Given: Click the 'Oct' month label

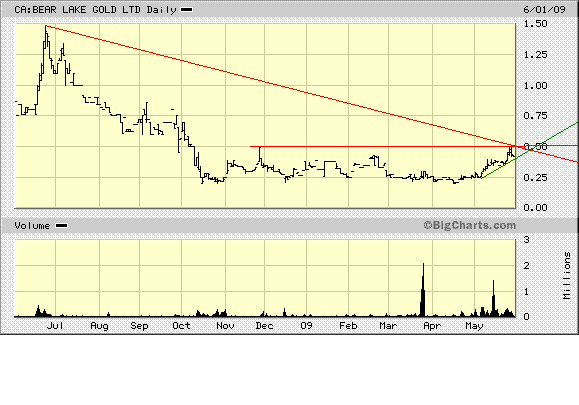Looking at the screenshot, I should click(181, 326).
